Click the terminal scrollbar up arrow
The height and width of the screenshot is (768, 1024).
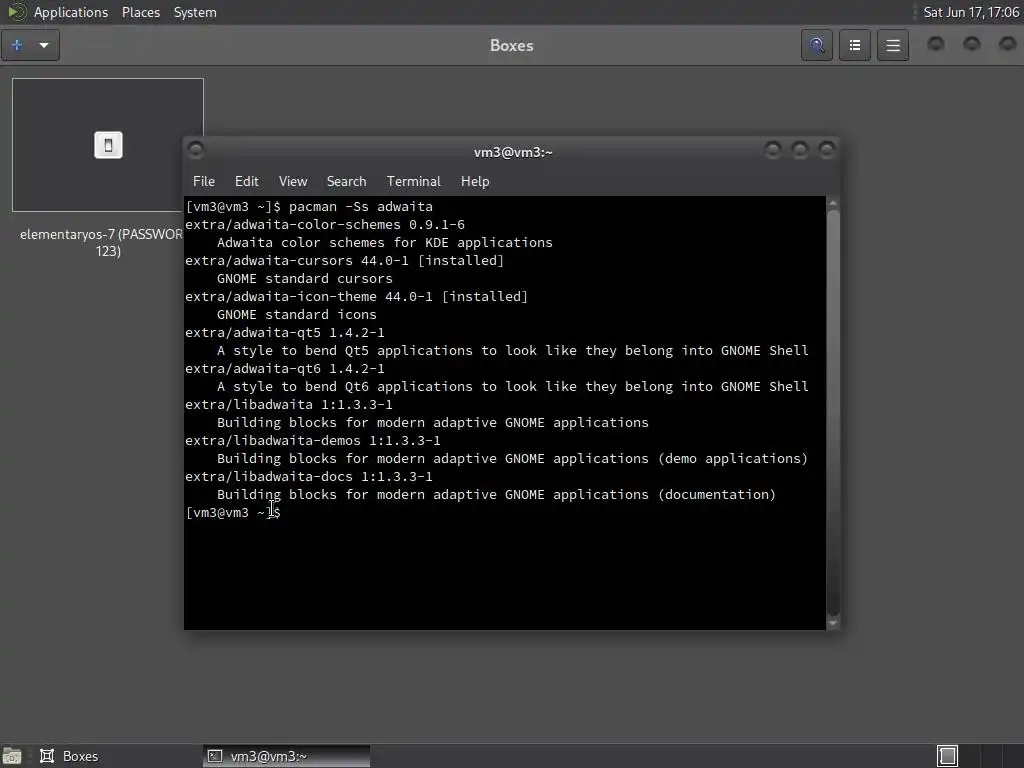(833, 204)
